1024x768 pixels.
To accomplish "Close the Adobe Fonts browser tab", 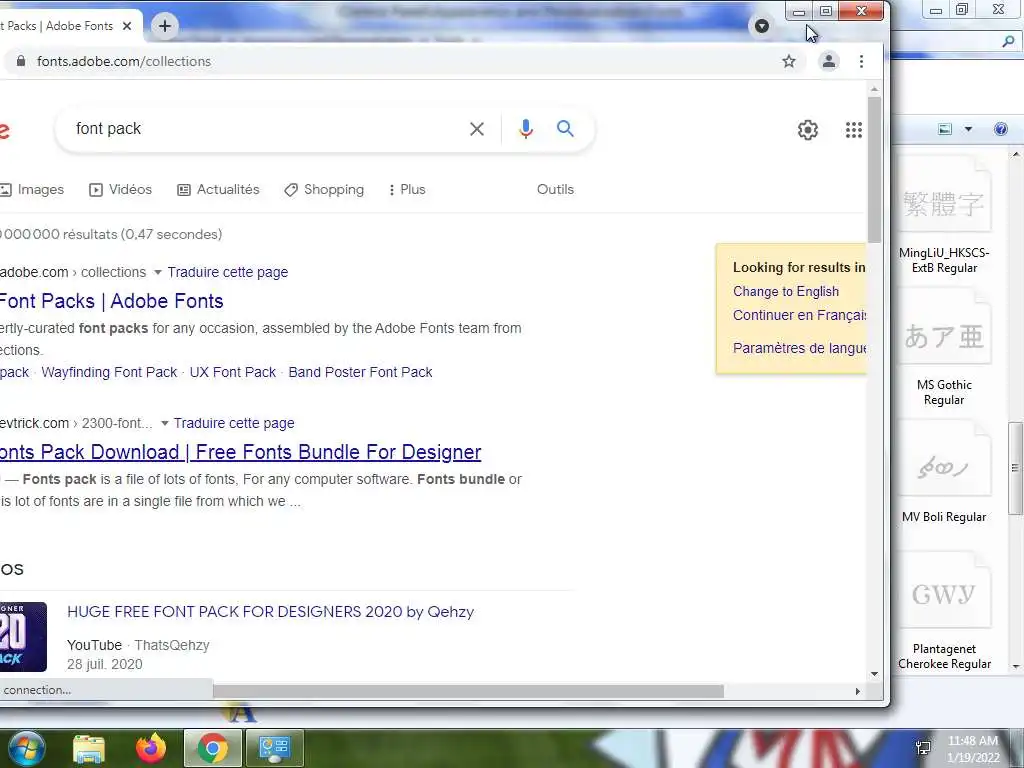I will (x=127, y=26).
